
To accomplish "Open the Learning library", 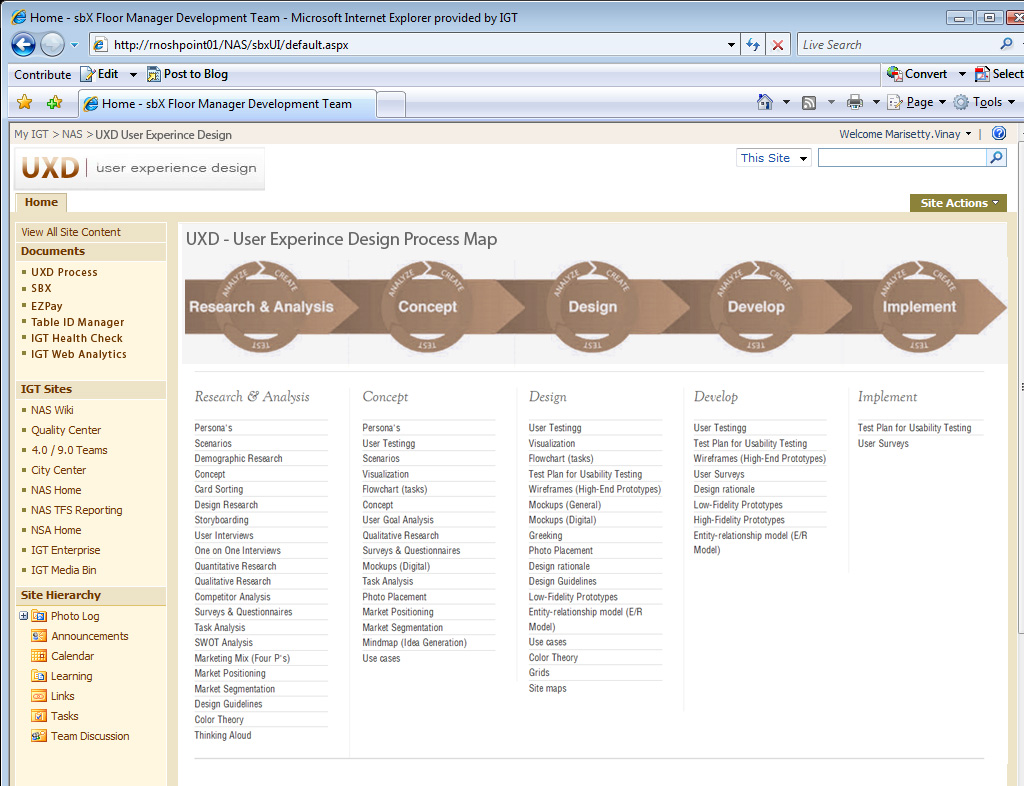I will point(71,676).
